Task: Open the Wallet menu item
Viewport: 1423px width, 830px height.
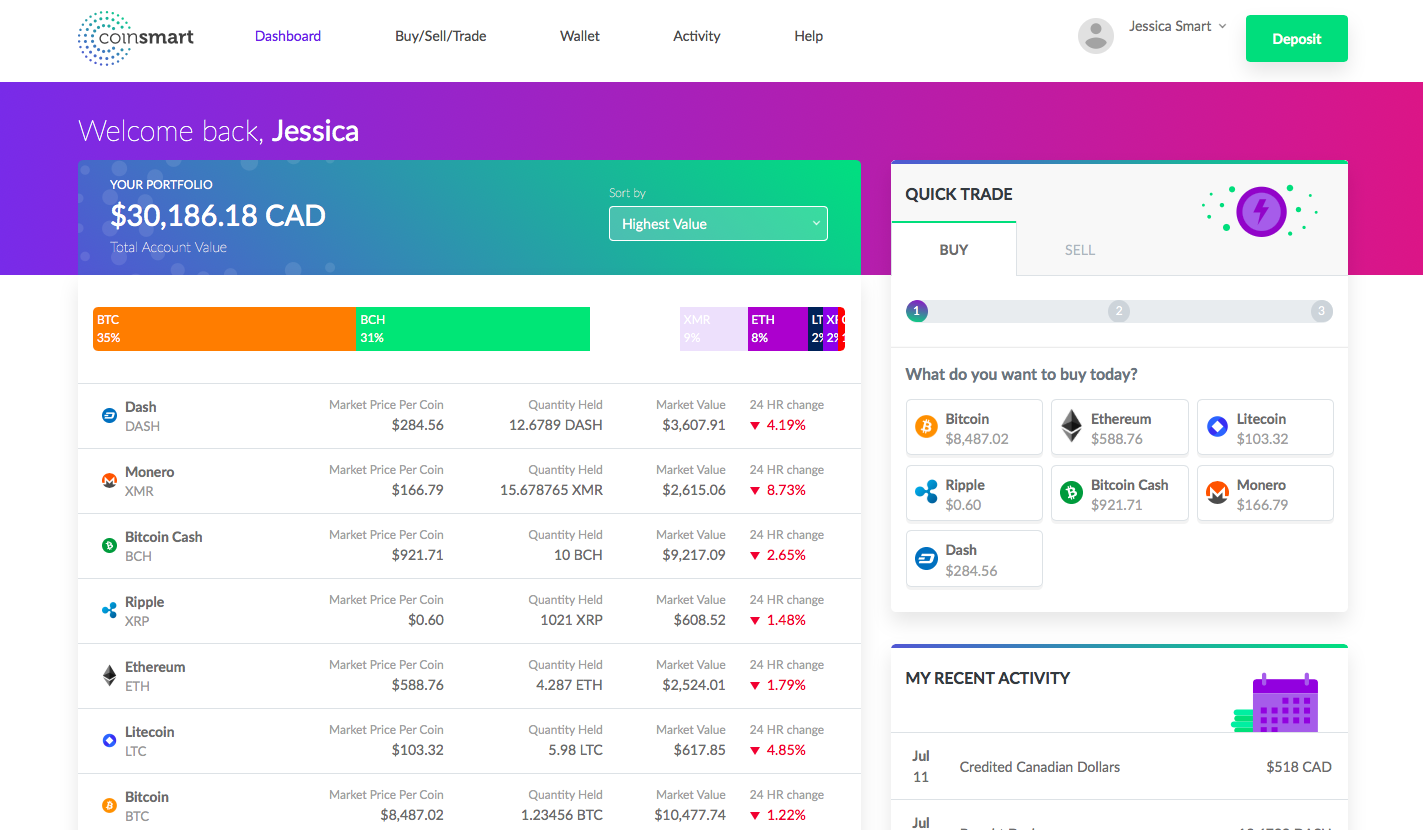Action: click(580, 36)
